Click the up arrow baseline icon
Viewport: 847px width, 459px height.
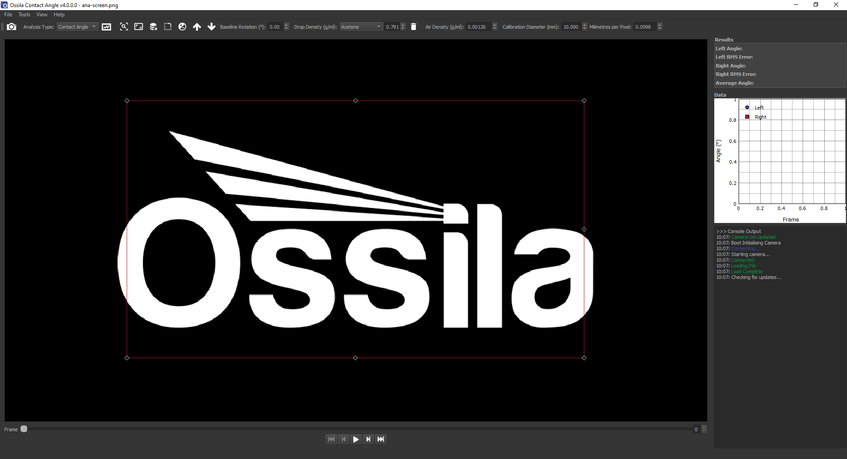[197, 26]
